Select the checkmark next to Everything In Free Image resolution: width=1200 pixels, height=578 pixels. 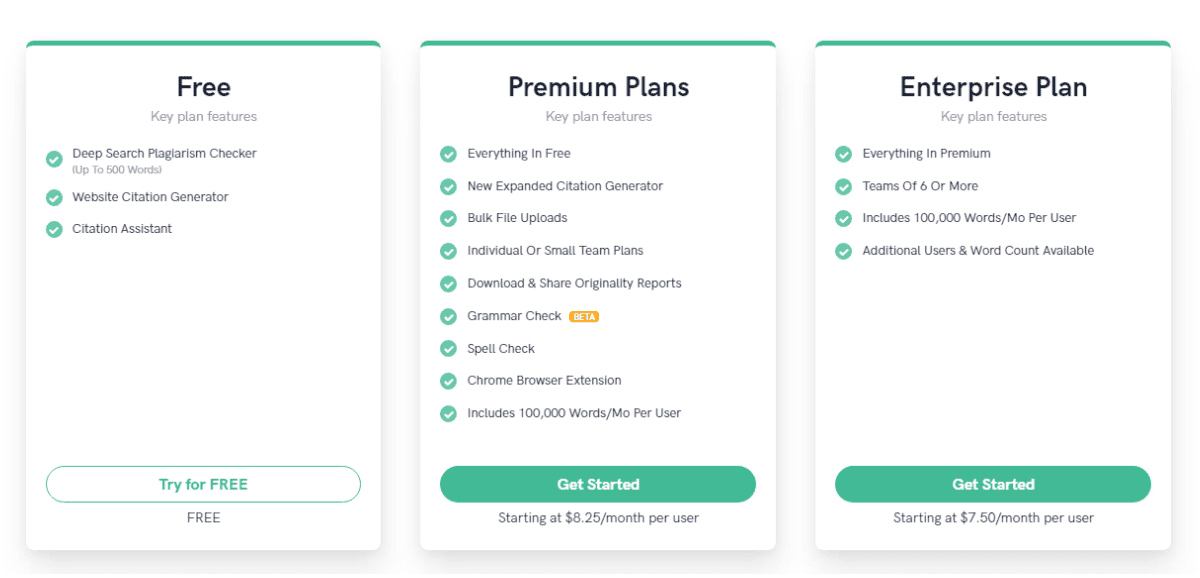tap(448, 154)
